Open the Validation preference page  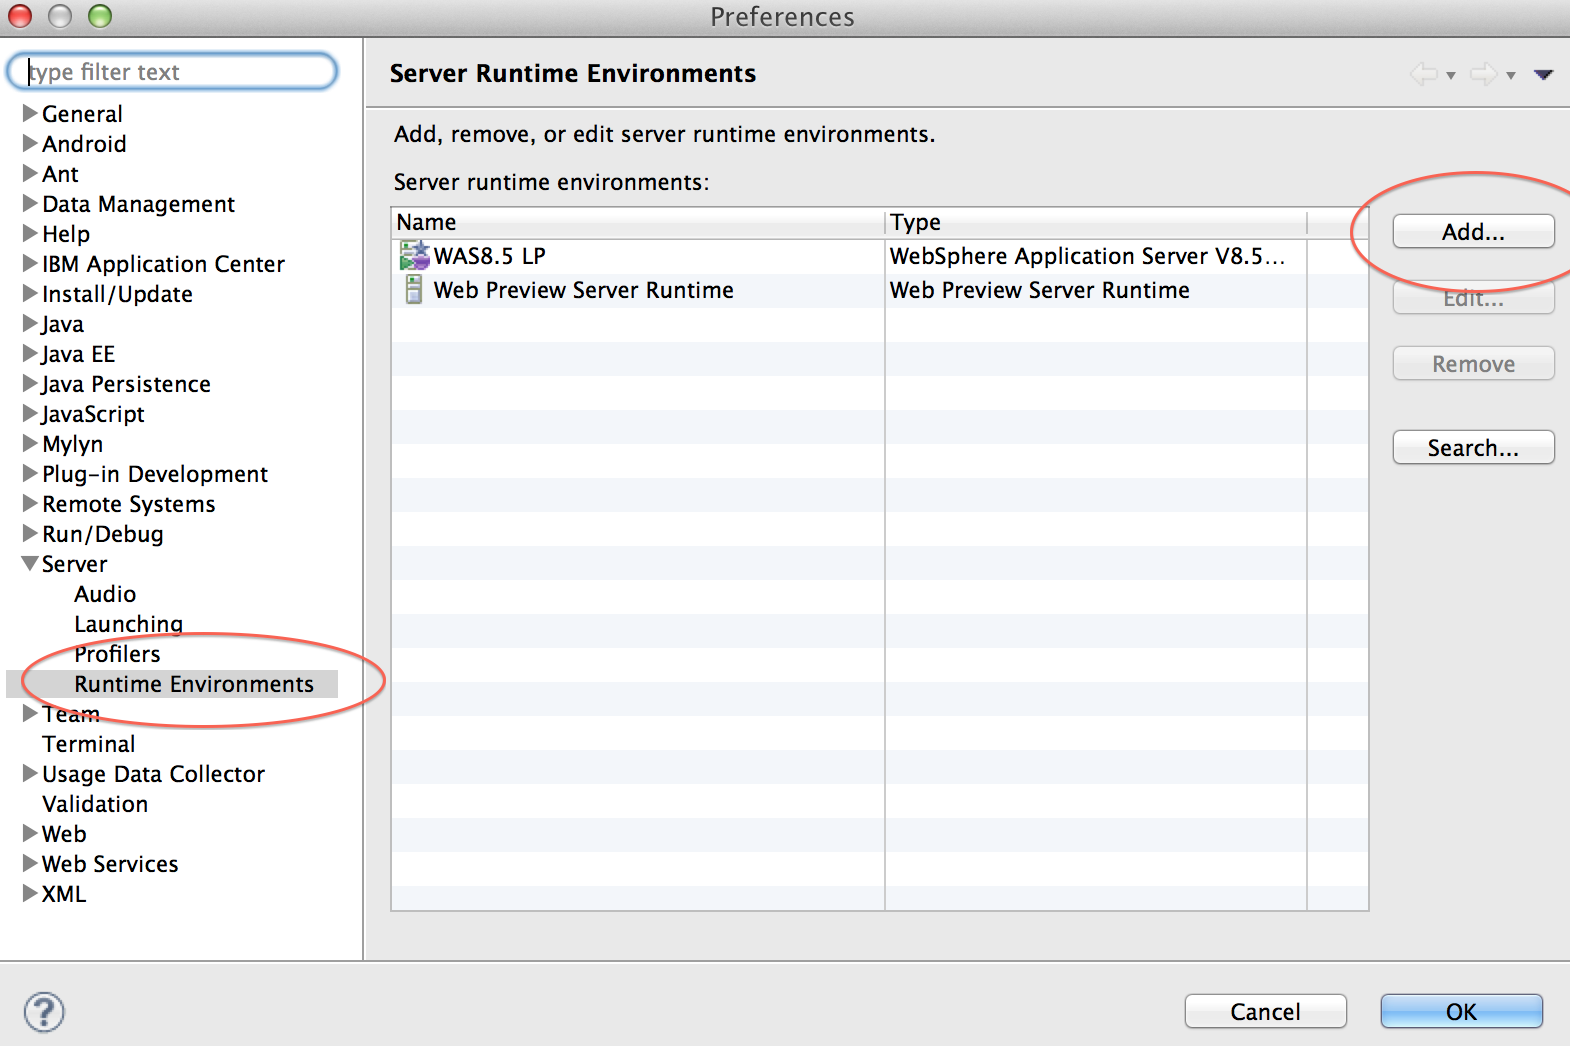click(x=95, y=804)
